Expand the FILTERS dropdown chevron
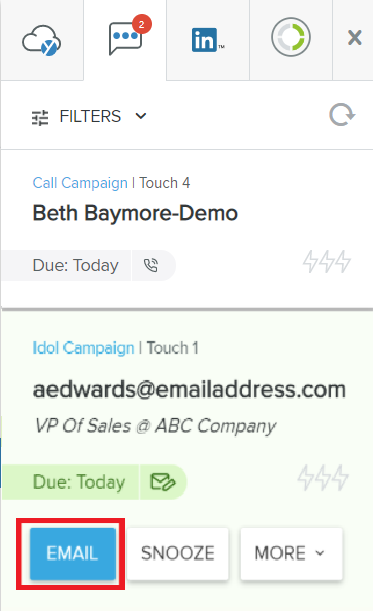Viewport: 373px width, 611px height. click(x=141, y=116)
